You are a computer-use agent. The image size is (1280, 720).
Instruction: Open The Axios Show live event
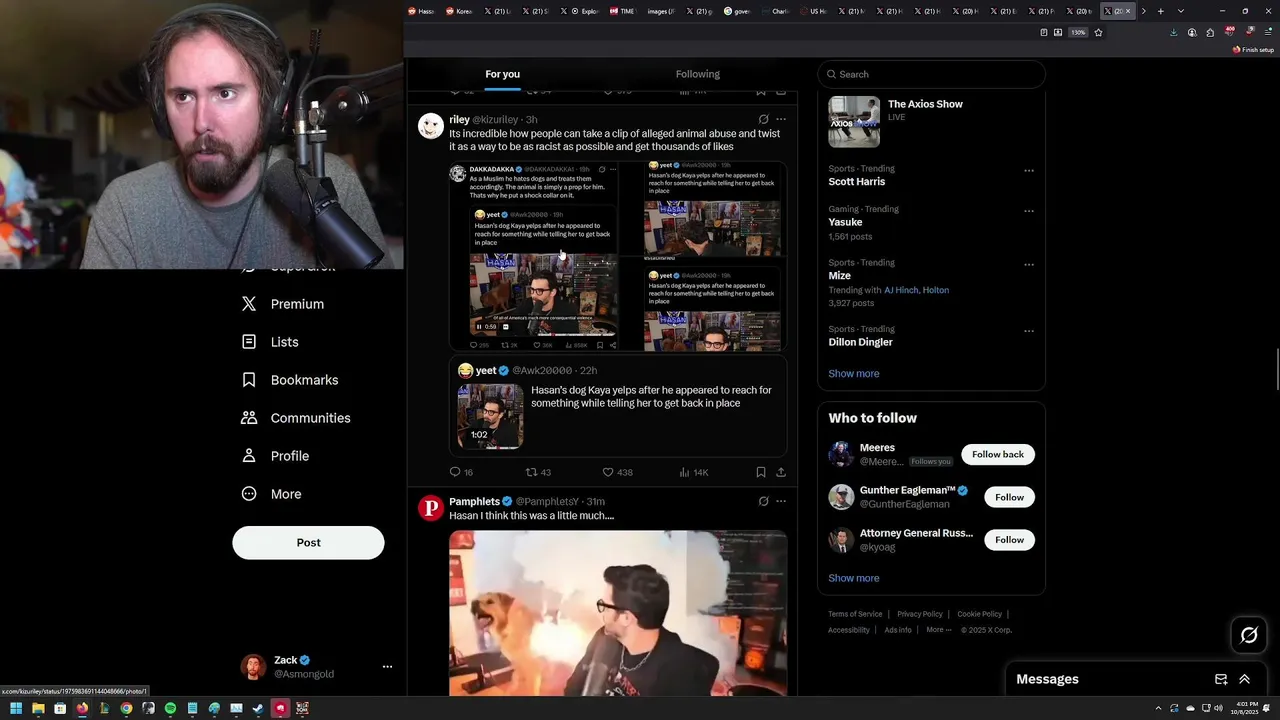tap(931, 121)
